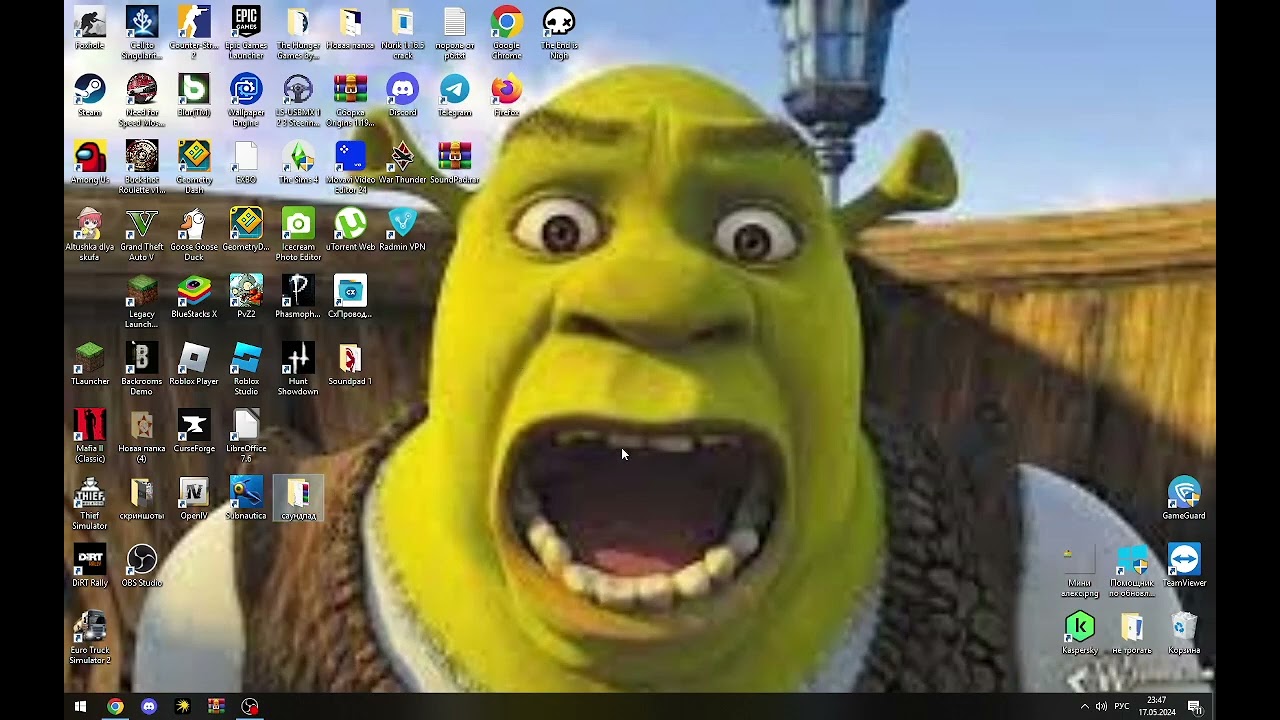The width and height of the screenshot is (1280, 720).
Task: Open the volume control in the tray
Action: coord(1101,706)
